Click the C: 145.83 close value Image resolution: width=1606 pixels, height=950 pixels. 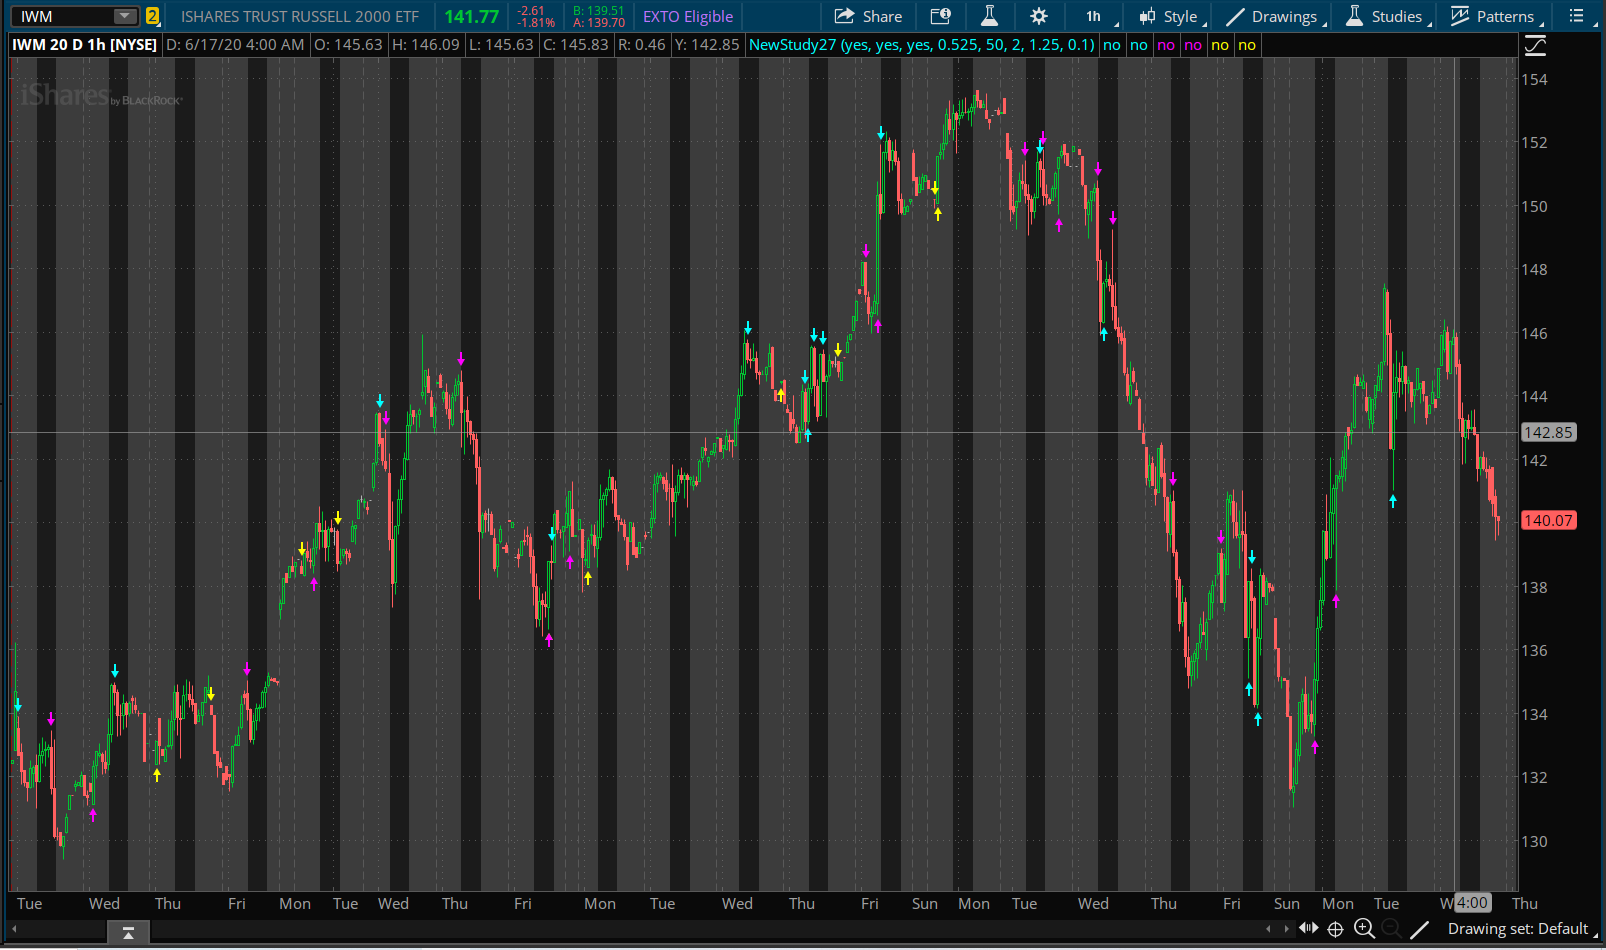[575, 45]
